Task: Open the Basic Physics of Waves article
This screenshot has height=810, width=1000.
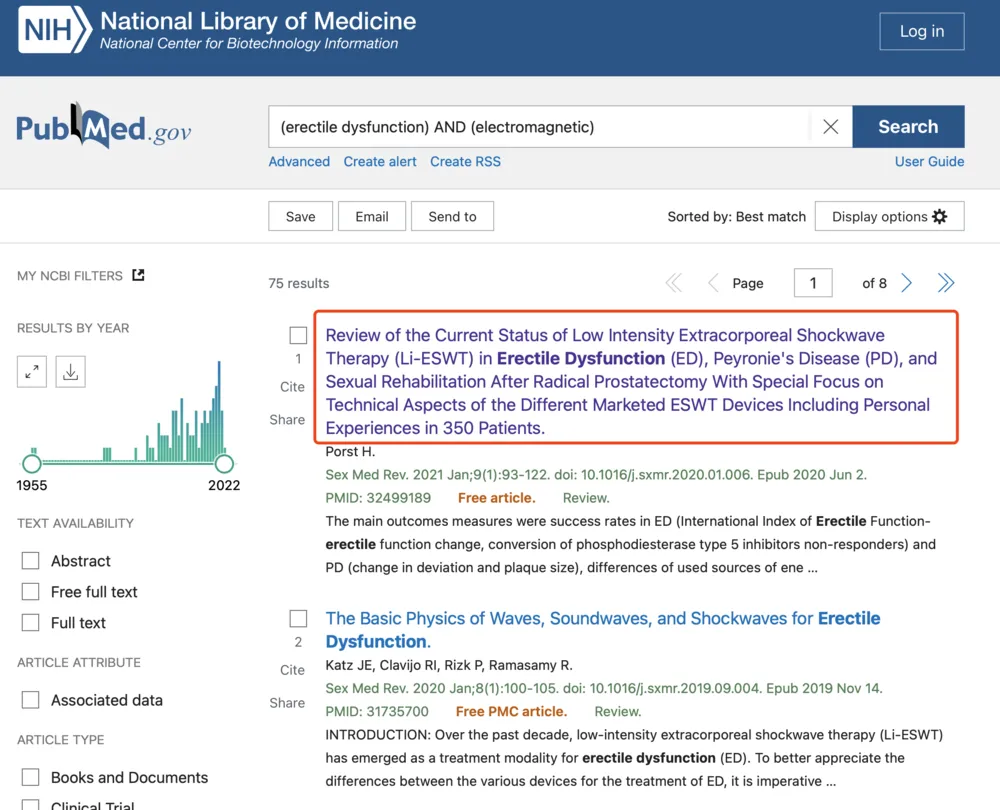Action: tap(603, 630)
